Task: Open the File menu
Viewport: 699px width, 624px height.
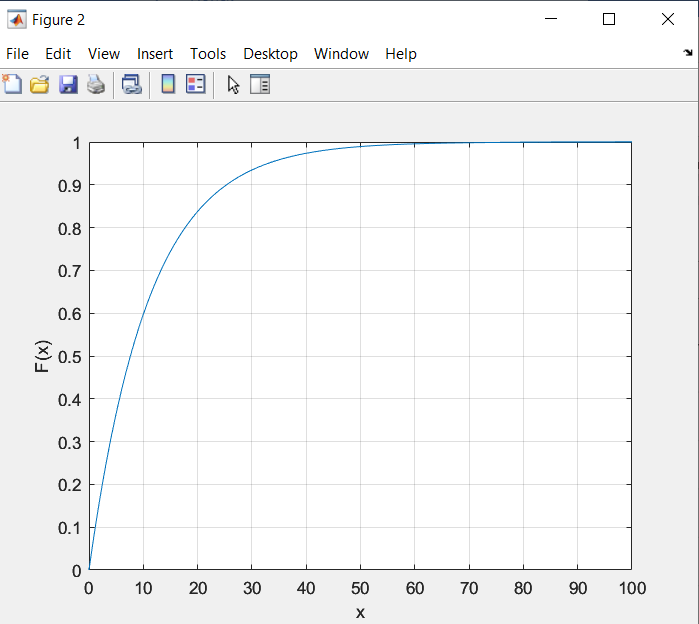Action: tap(17, 54)
